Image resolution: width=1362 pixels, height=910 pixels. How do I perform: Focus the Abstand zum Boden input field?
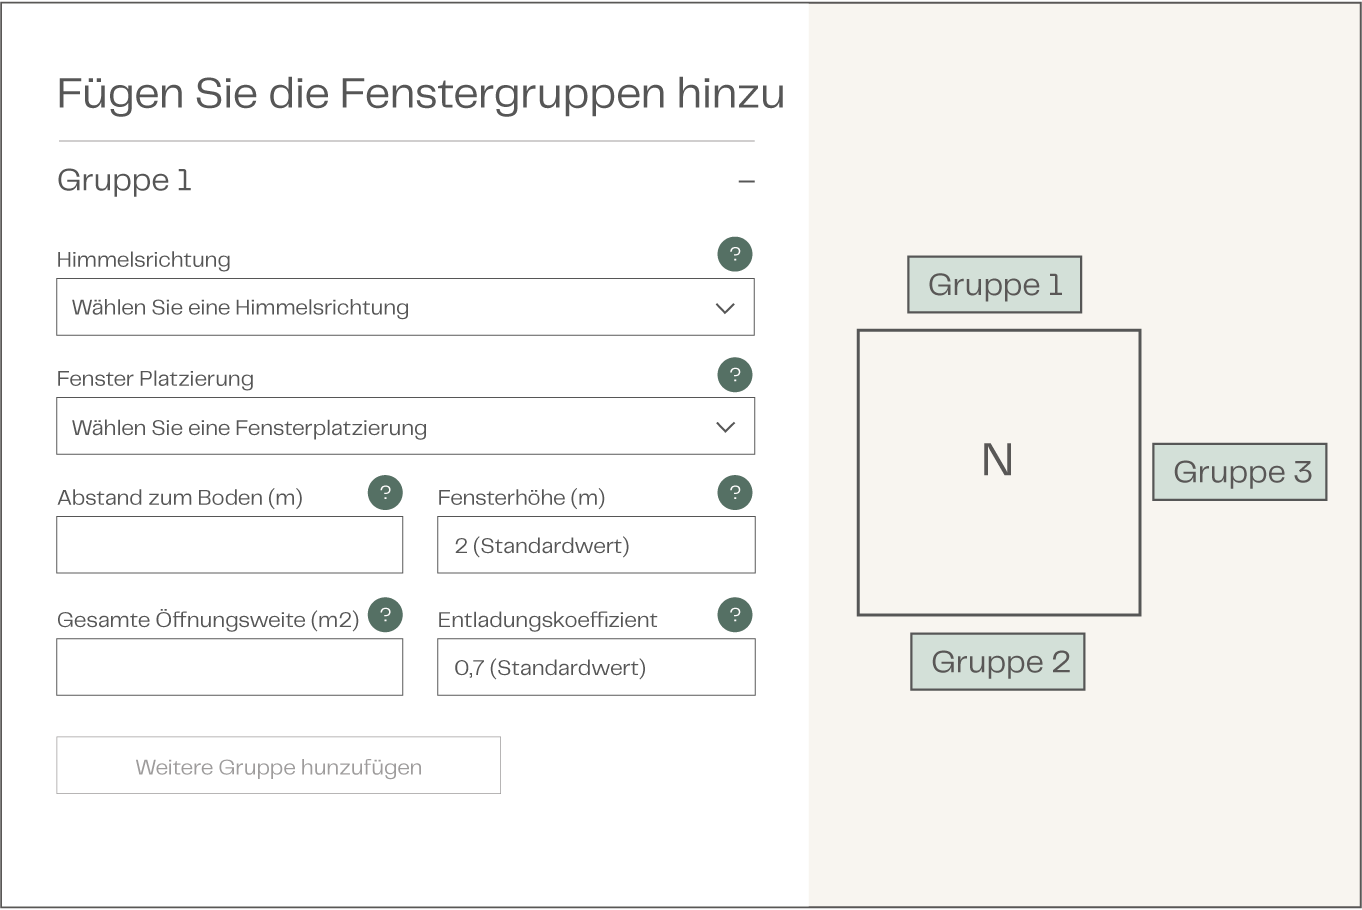coord(229,545)
